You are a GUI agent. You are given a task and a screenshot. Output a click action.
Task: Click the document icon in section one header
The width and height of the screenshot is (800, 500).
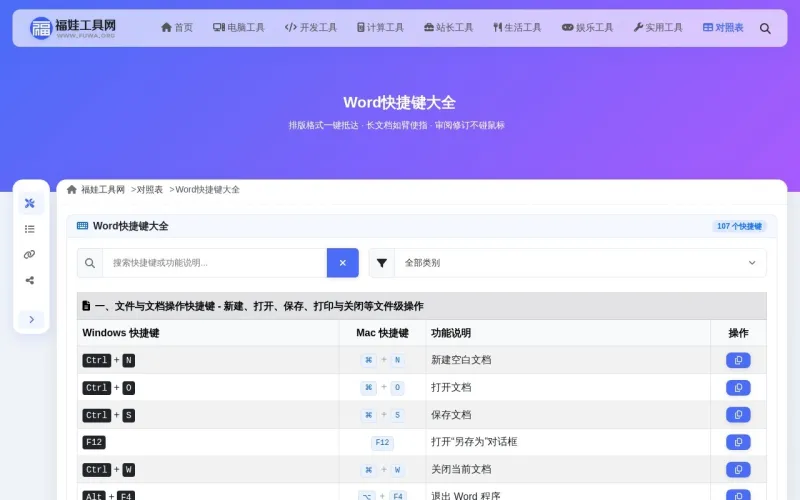pos(86,306)
